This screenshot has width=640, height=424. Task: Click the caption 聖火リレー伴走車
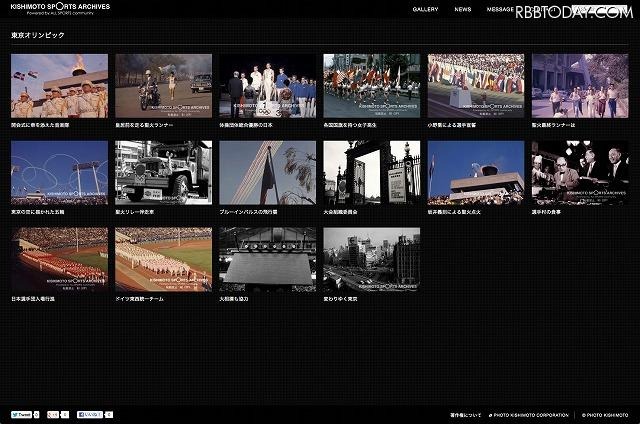pyautogui.click(x=135, y=212)
